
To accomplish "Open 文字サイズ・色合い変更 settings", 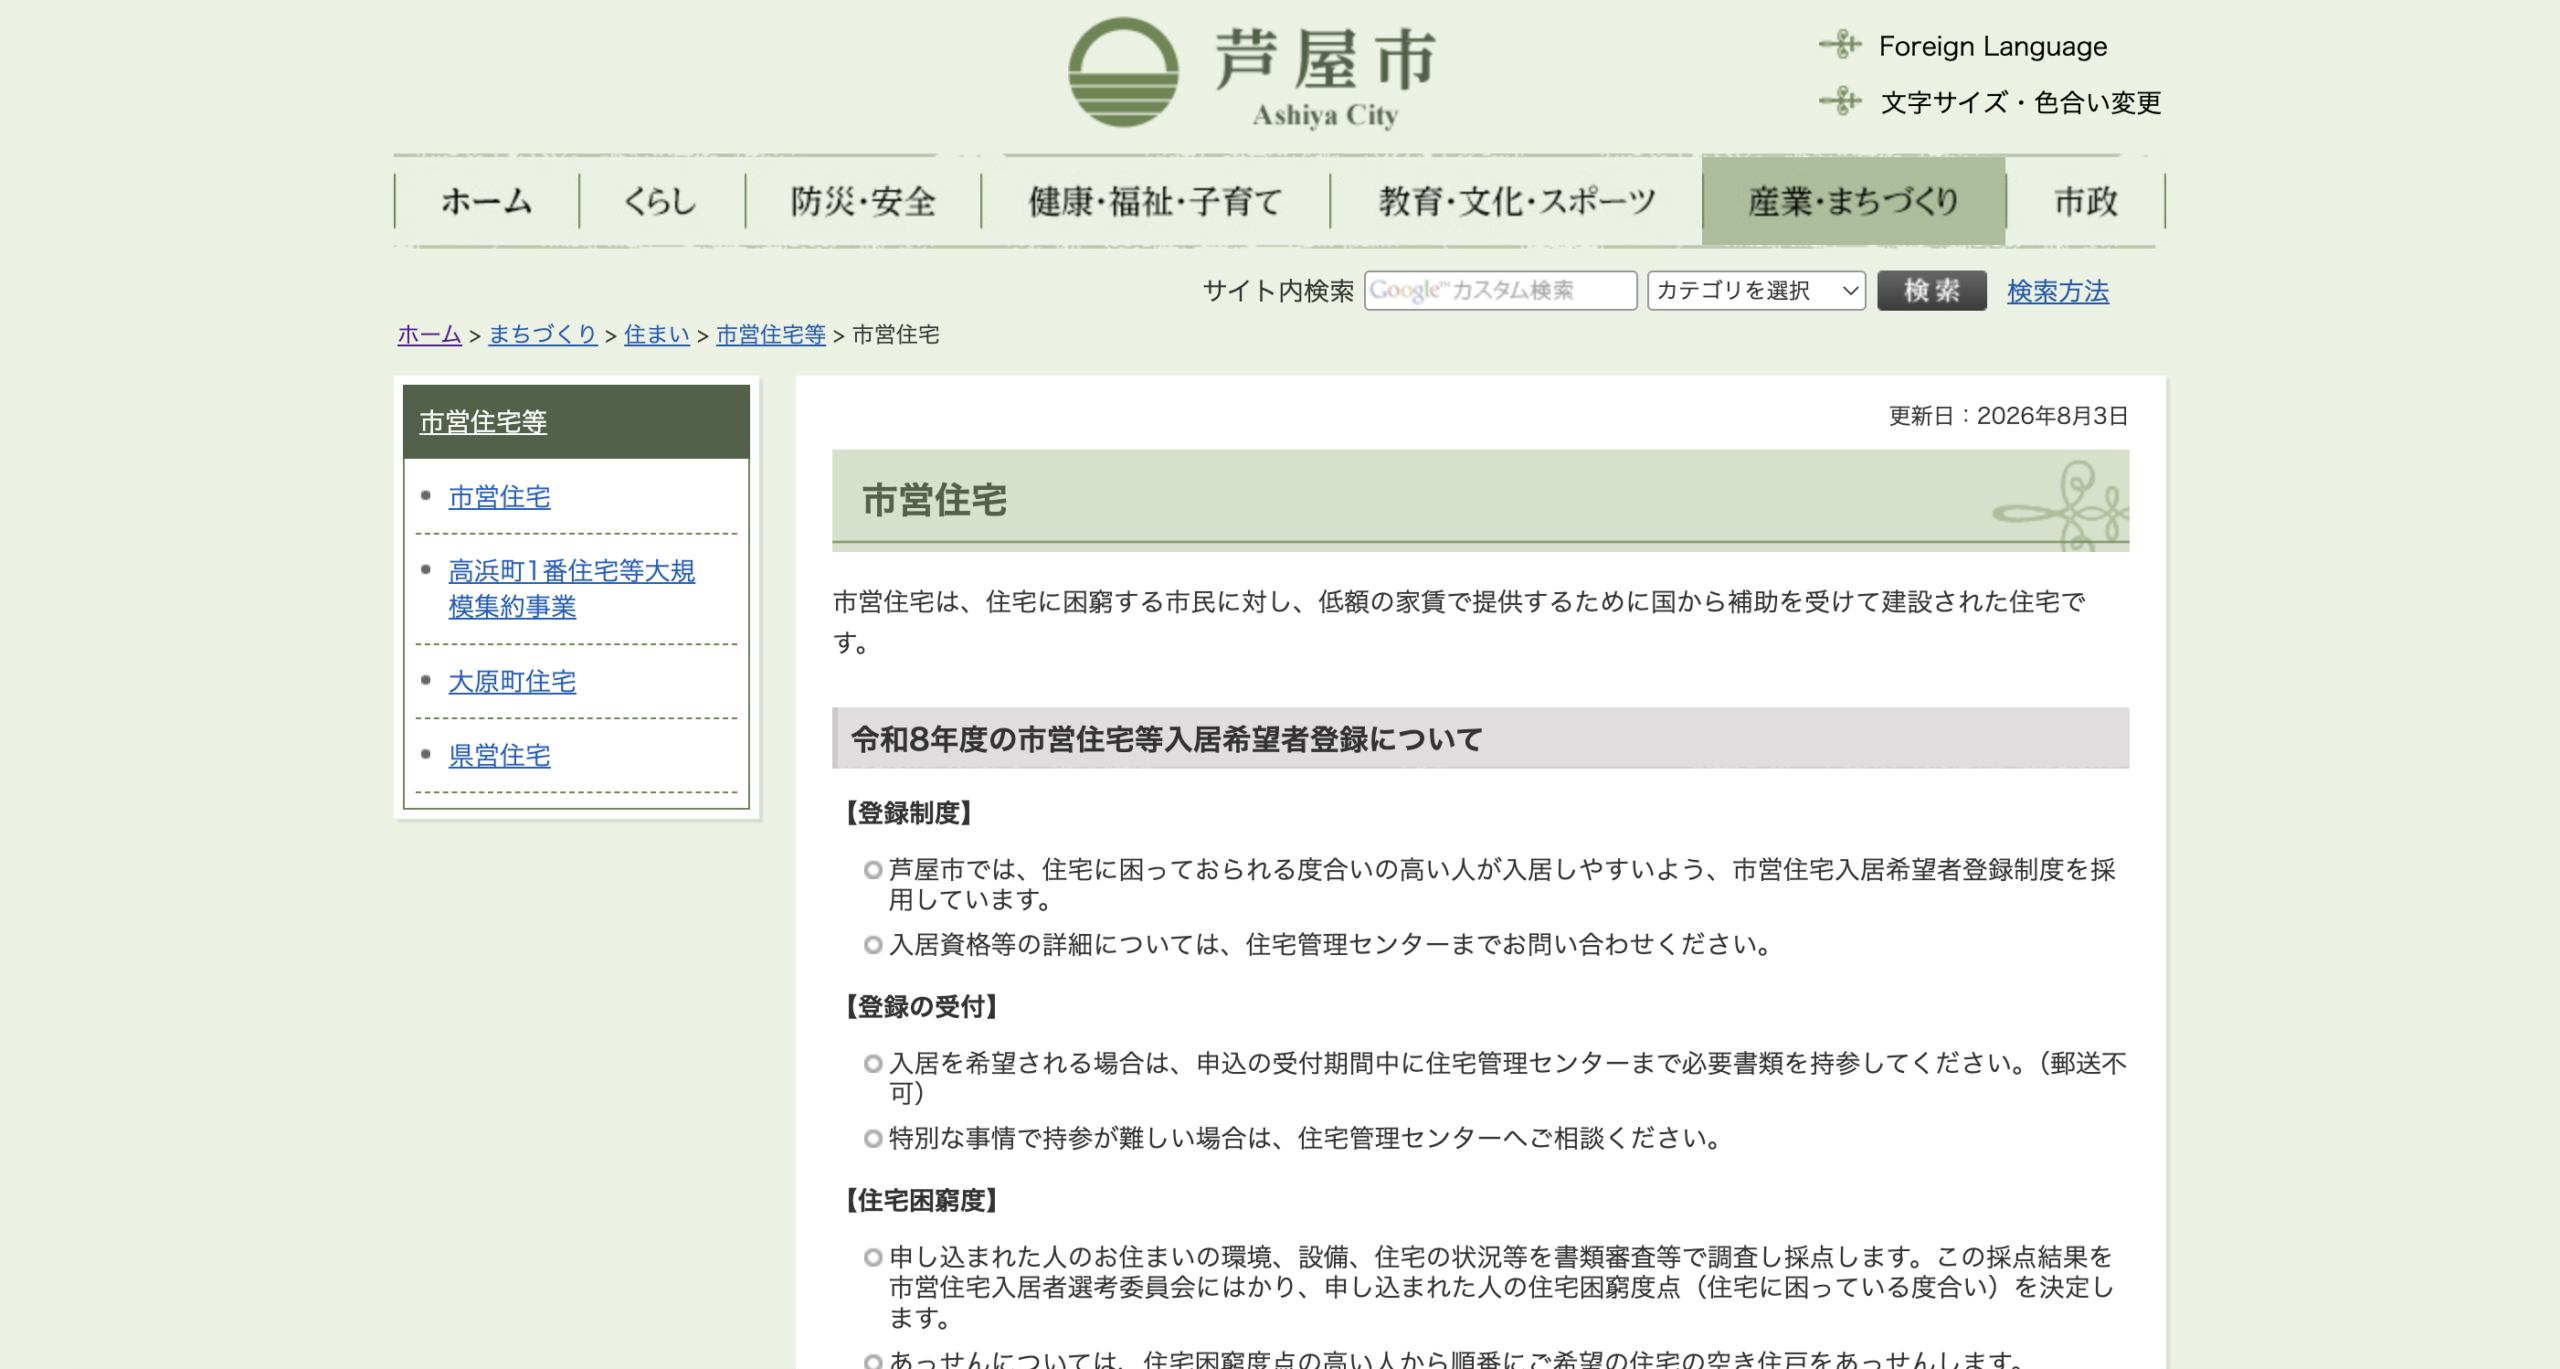I will (x=2020, y=102).
